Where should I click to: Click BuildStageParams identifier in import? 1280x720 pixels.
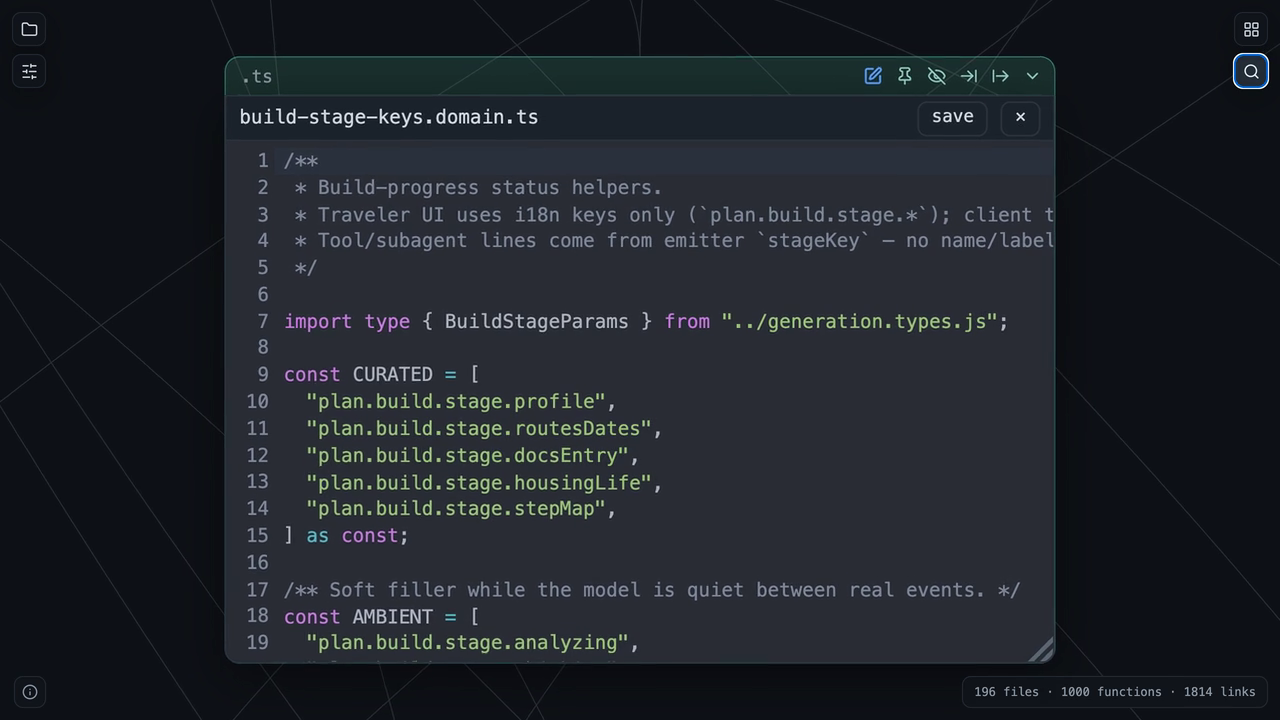537,322
